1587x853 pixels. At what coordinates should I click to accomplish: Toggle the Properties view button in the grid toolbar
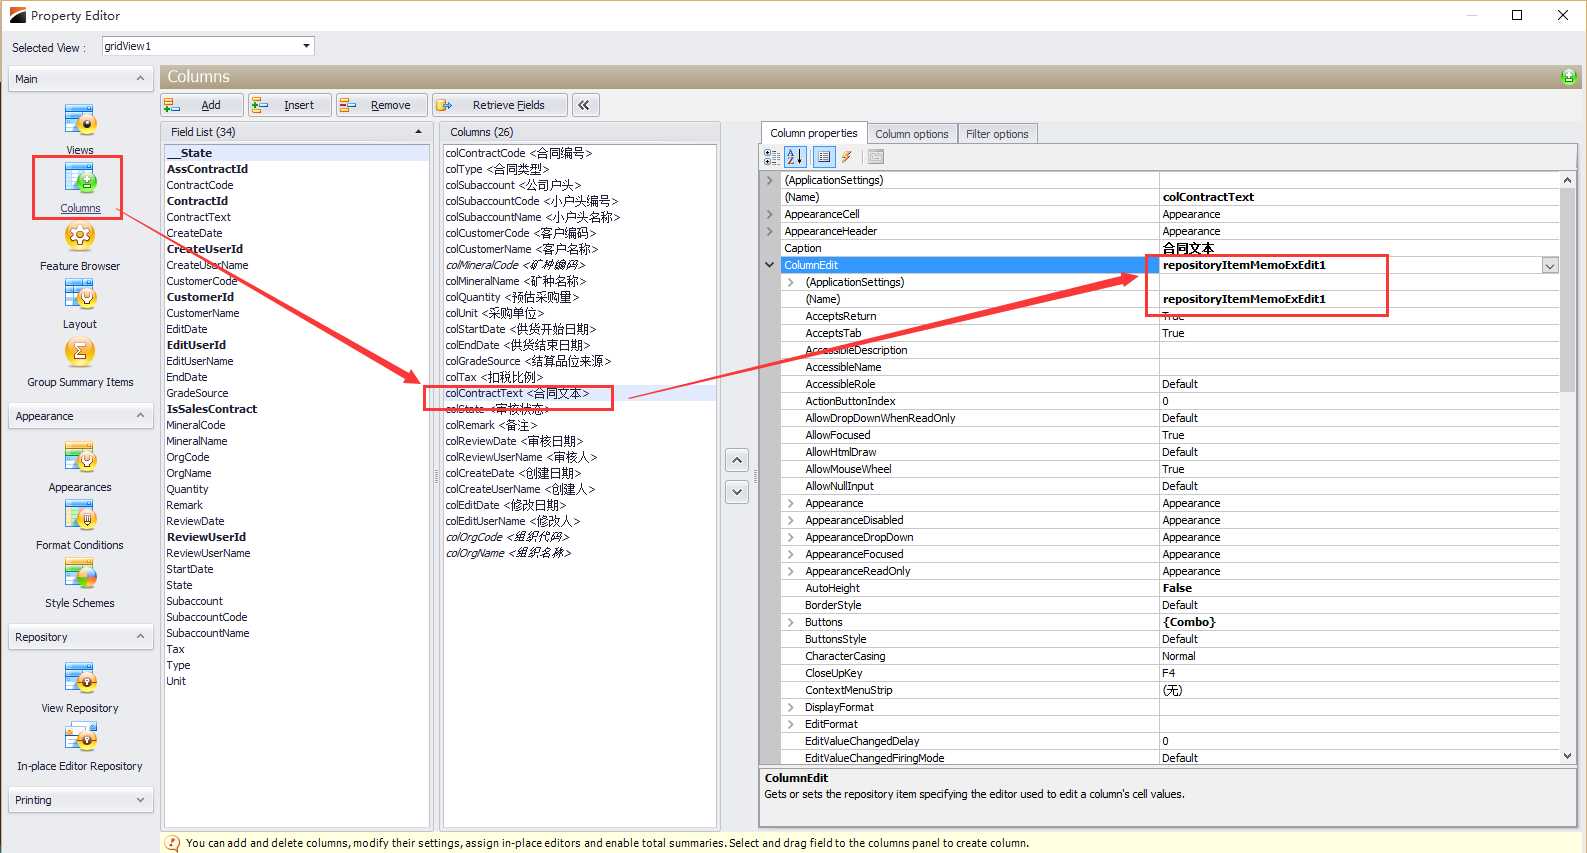(823, 157)
